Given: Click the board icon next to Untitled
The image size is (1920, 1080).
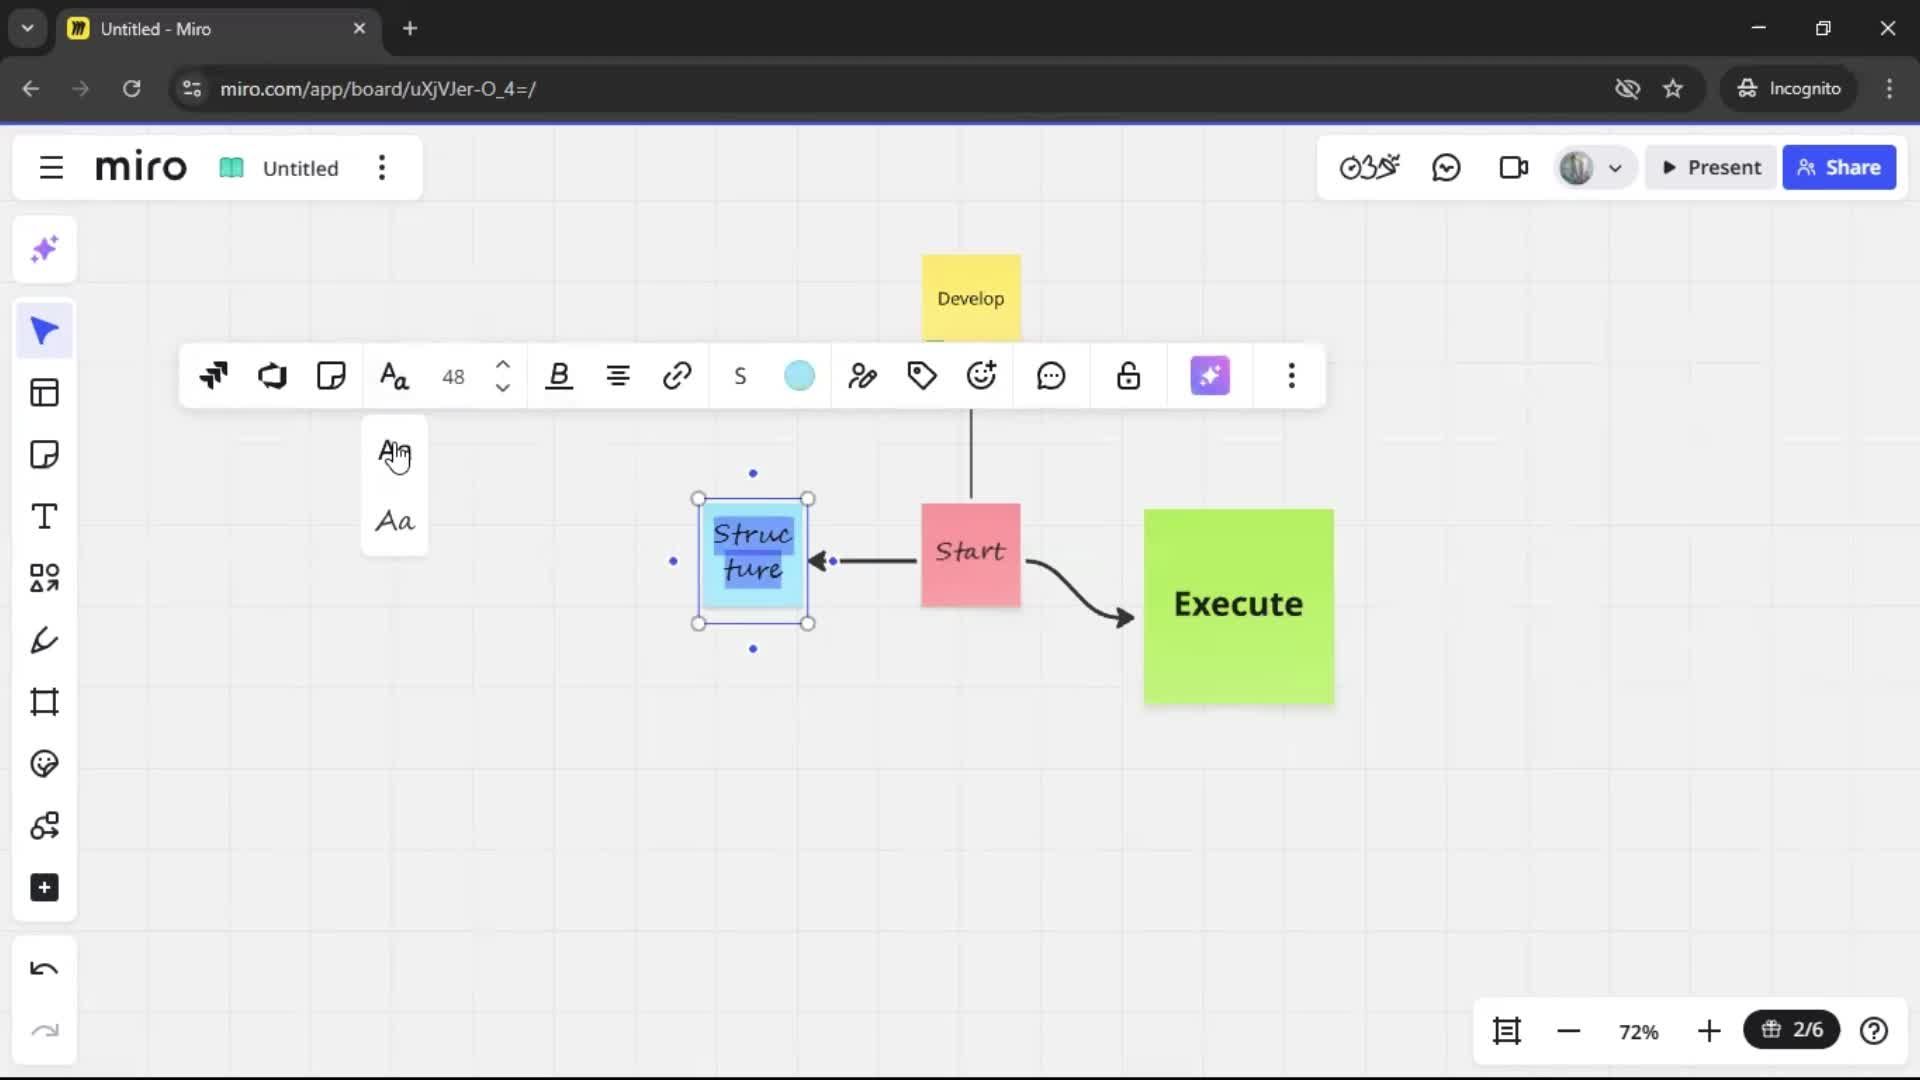Looking at the screenshot, I should point(231,168).
